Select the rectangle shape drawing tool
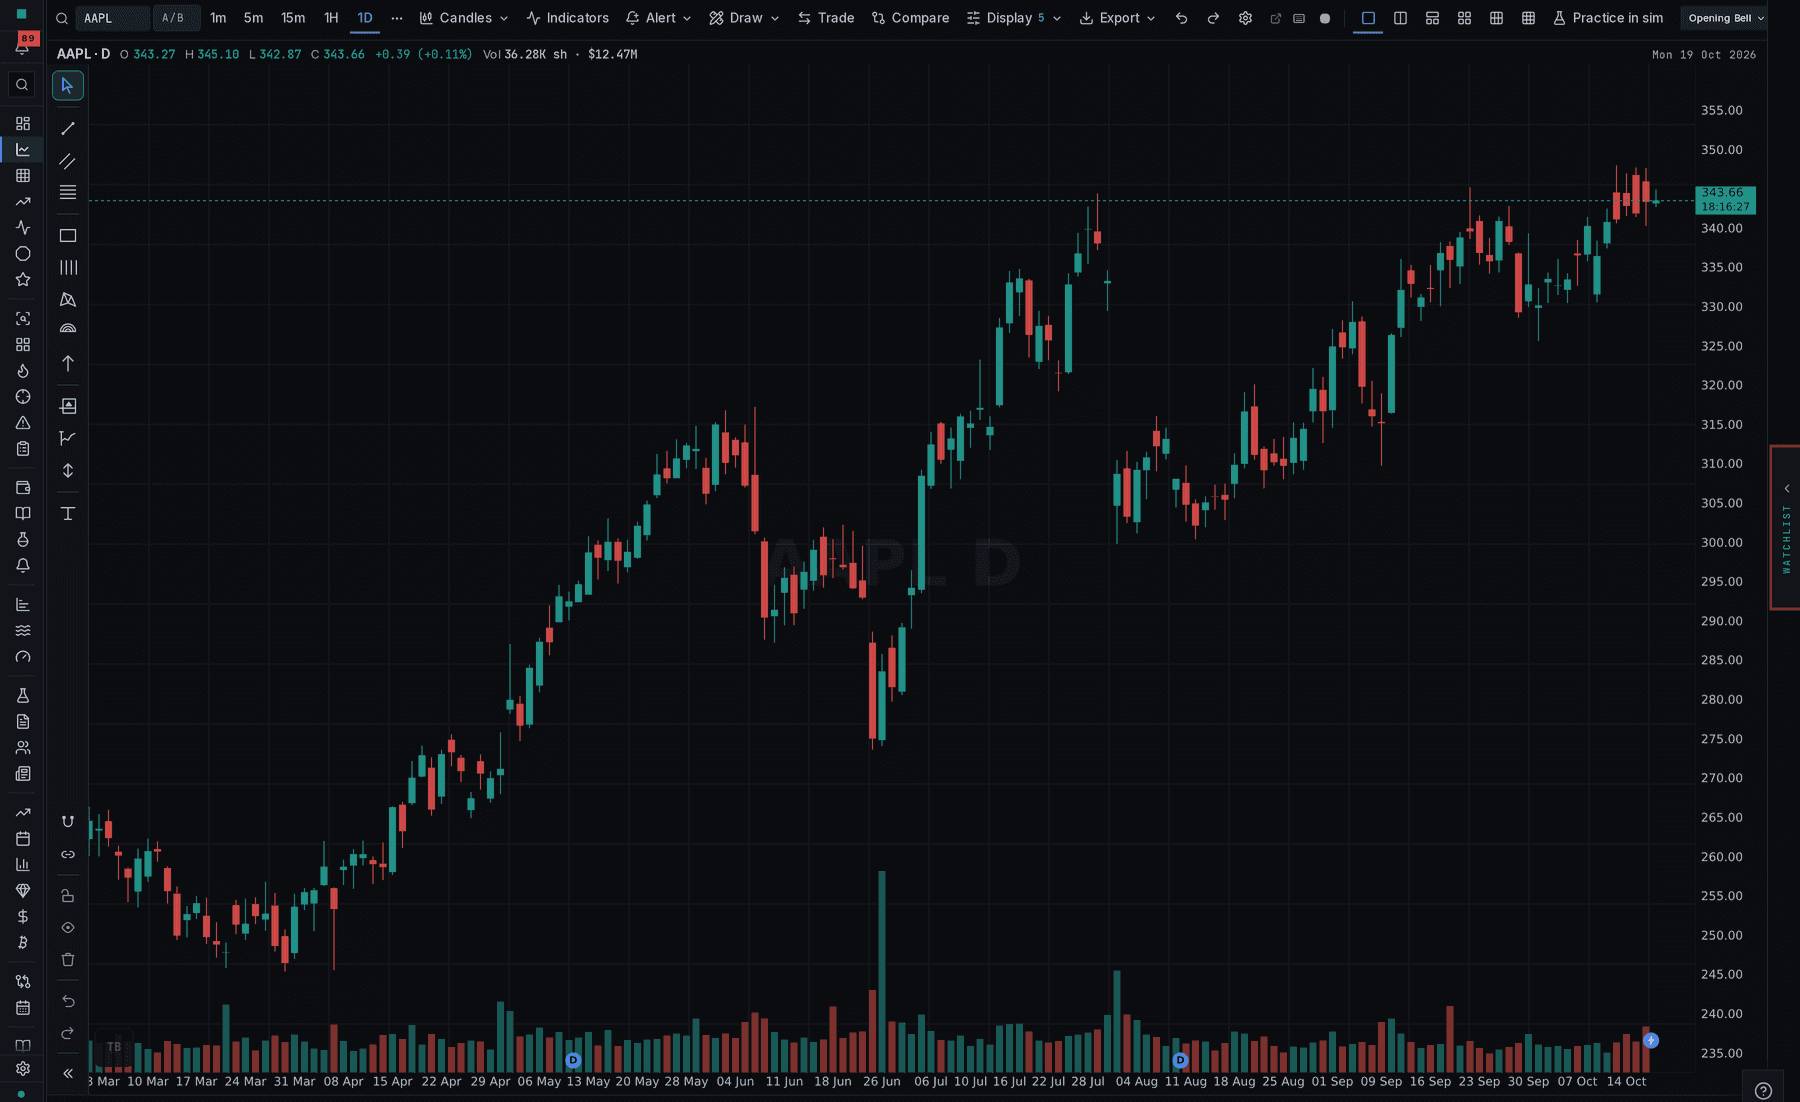The image size is (1800, 1102). 68,236
